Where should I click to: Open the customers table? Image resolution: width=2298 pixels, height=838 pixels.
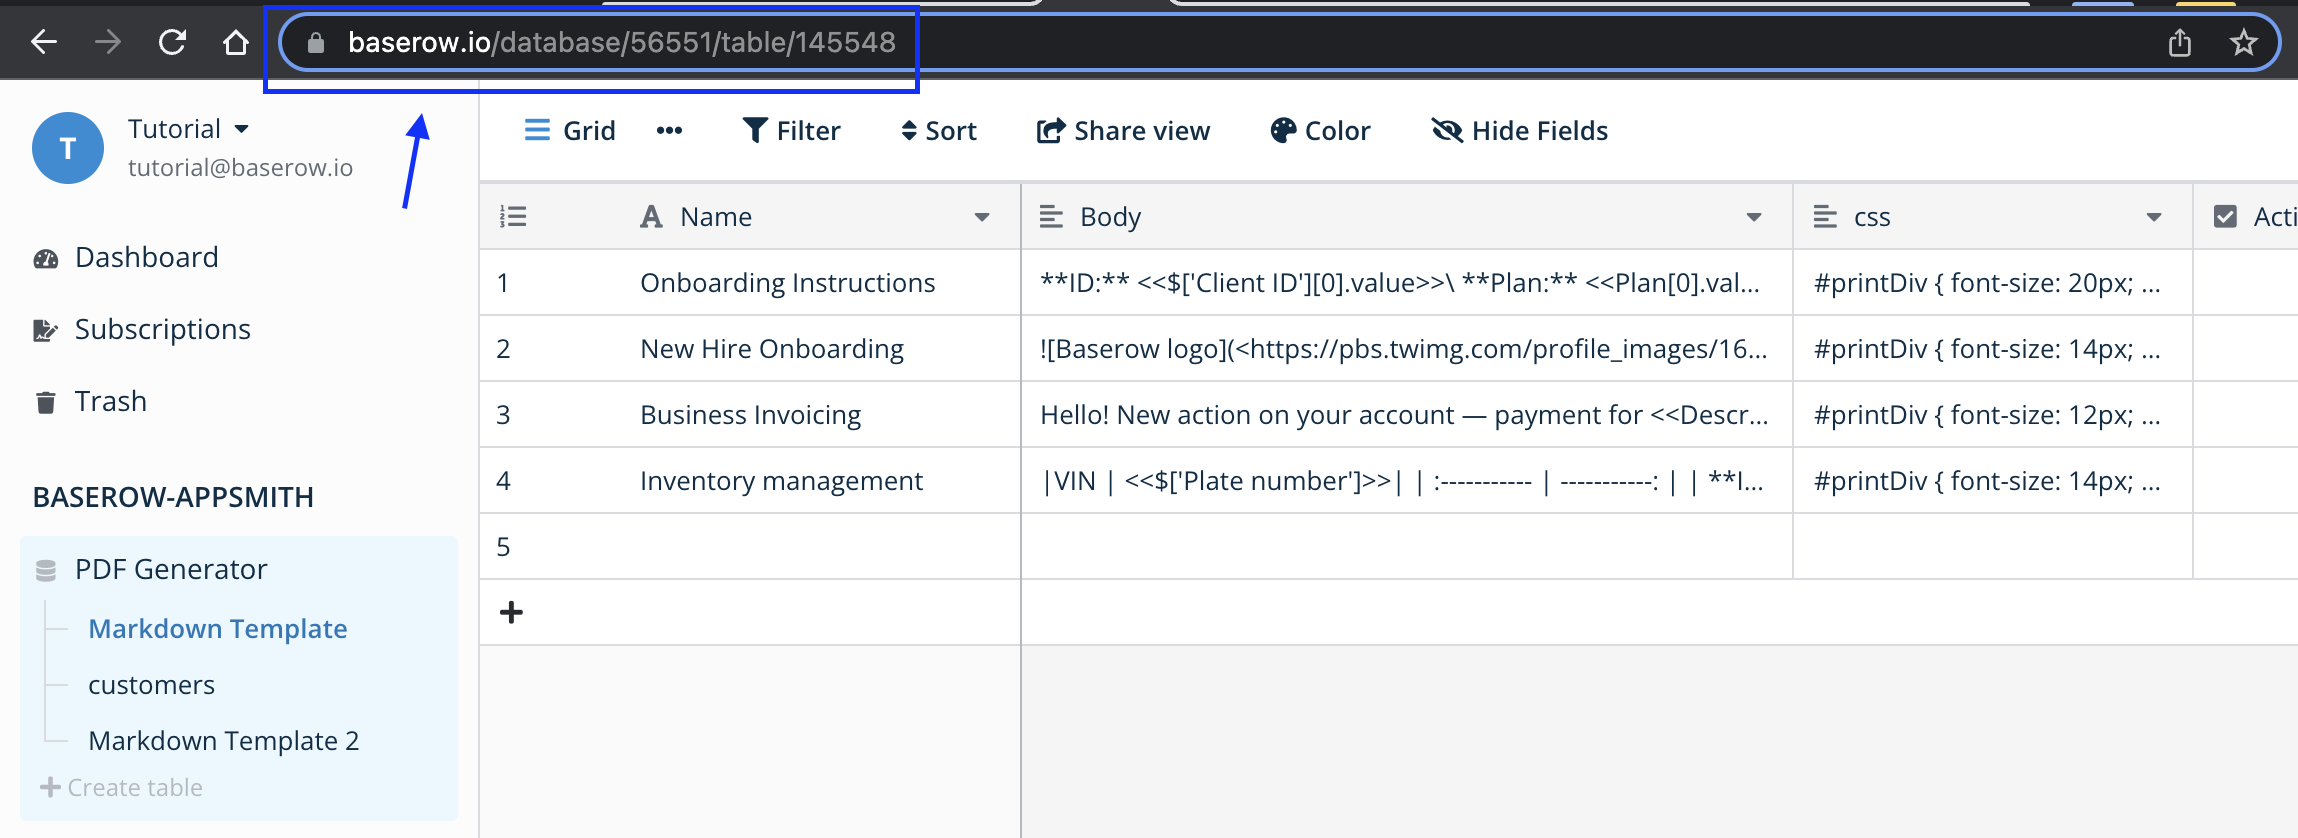(x=151, y=685)
